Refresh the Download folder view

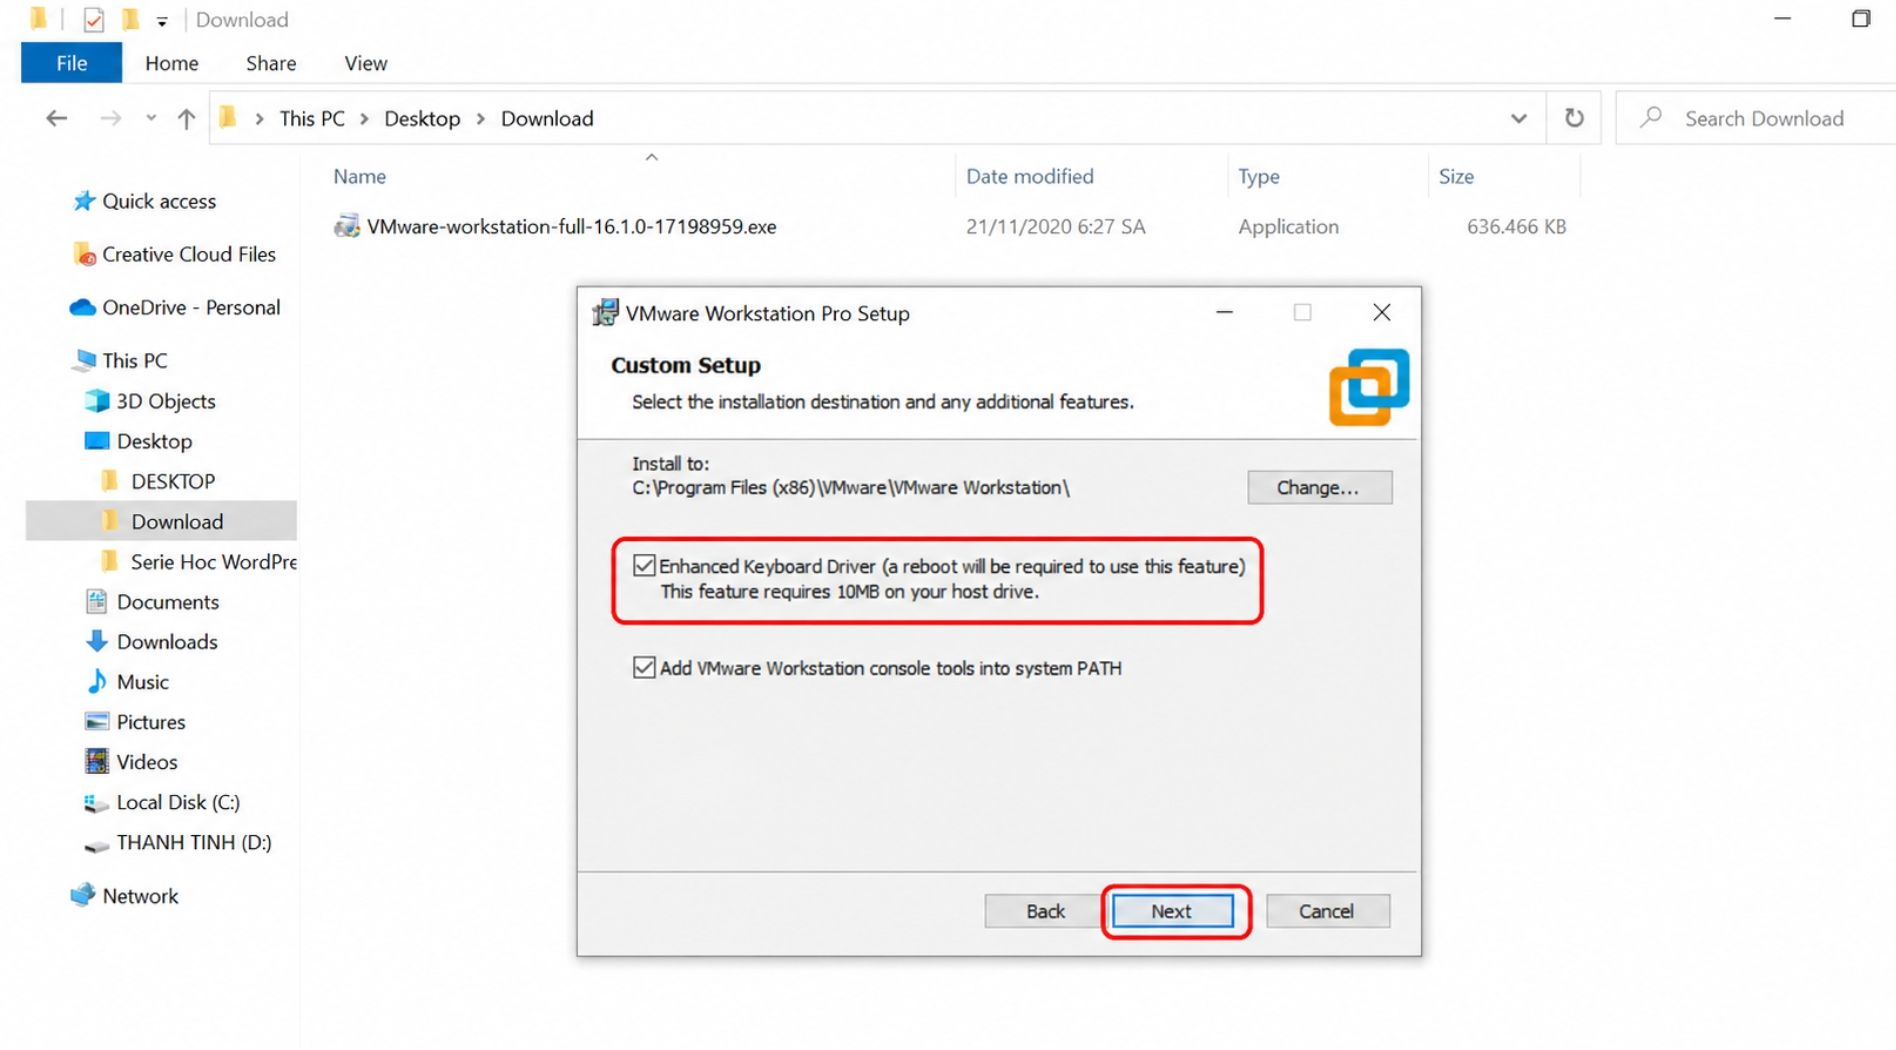coord(1574,118)
